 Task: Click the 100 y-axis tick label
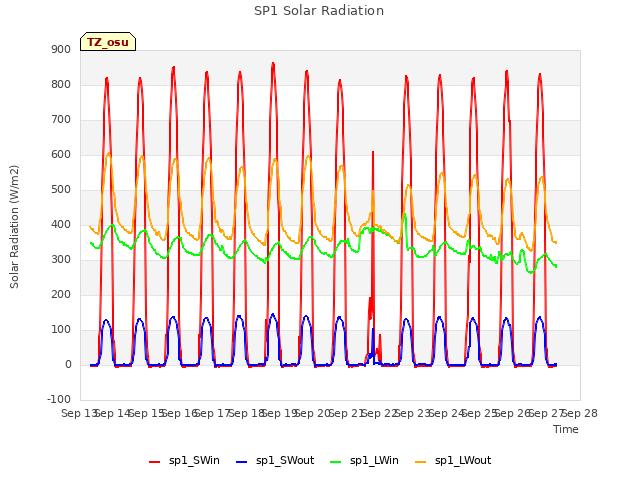(61, 330)
